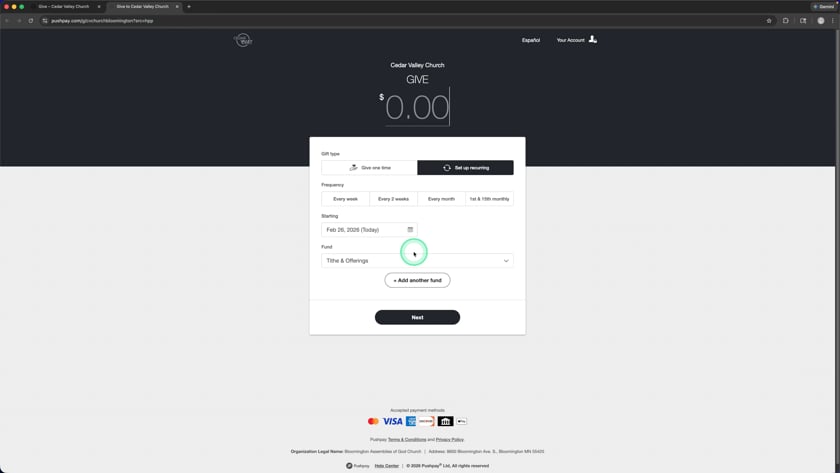The height and width of the screenshot is (473, 840).
Task: Click the Cedar Valley Church heading text
Action: [x=417, y=65]
